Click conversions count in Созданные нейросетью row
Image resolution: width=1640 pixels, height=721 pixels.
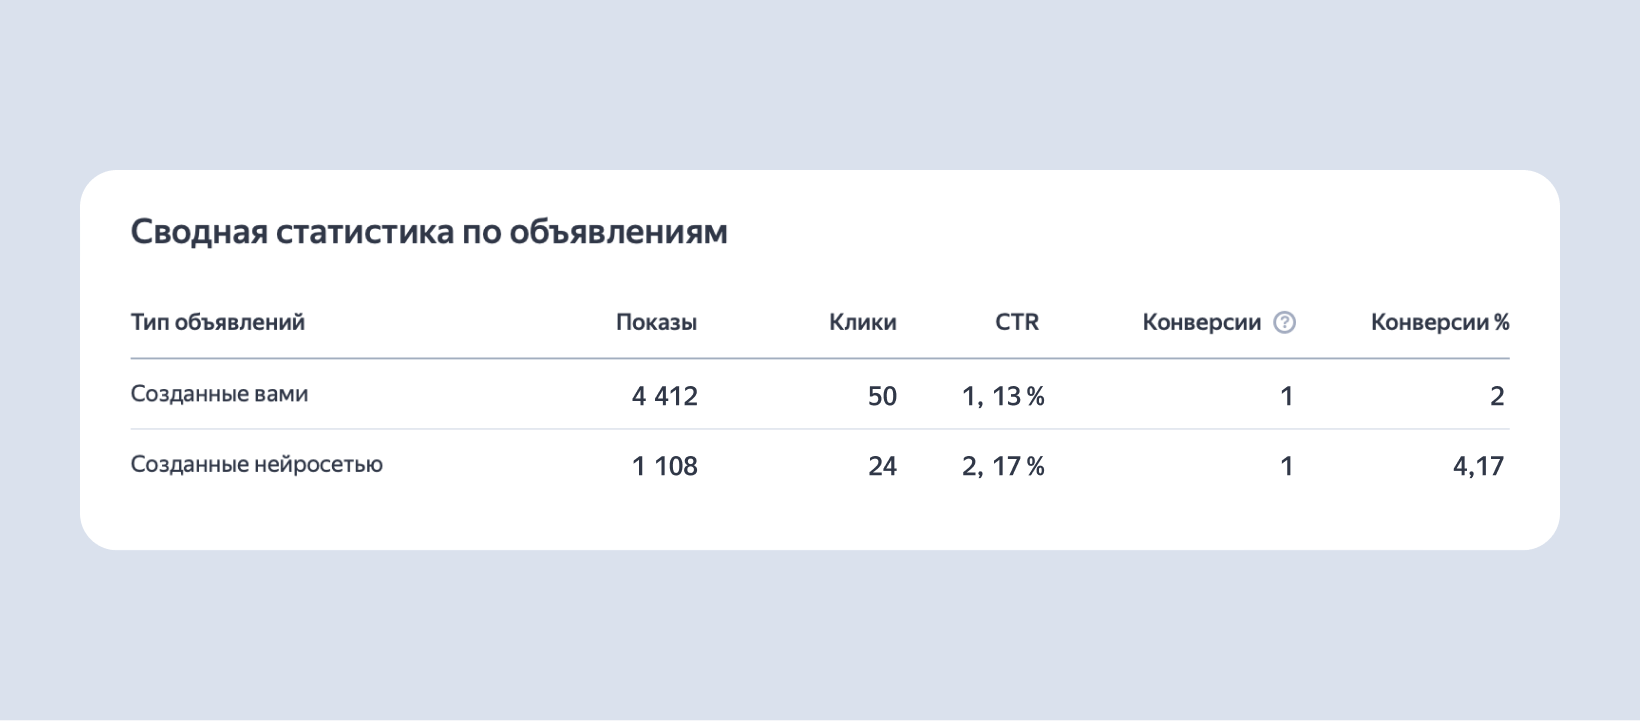(1287, 466)
